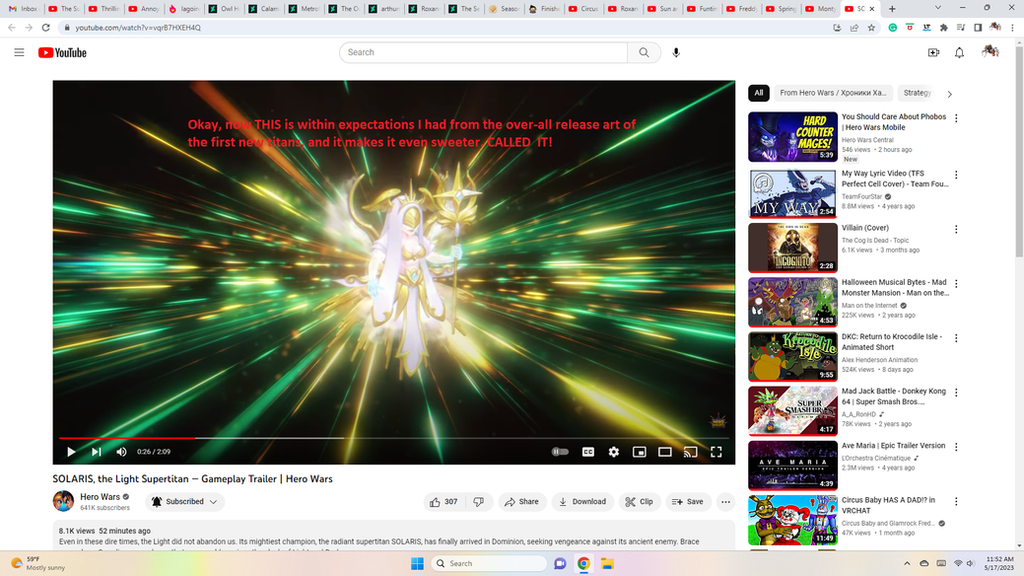This screenshot has width=1024, height=576.
Task: Open options for Villain (Cover)
Action: tap(956, 229)
